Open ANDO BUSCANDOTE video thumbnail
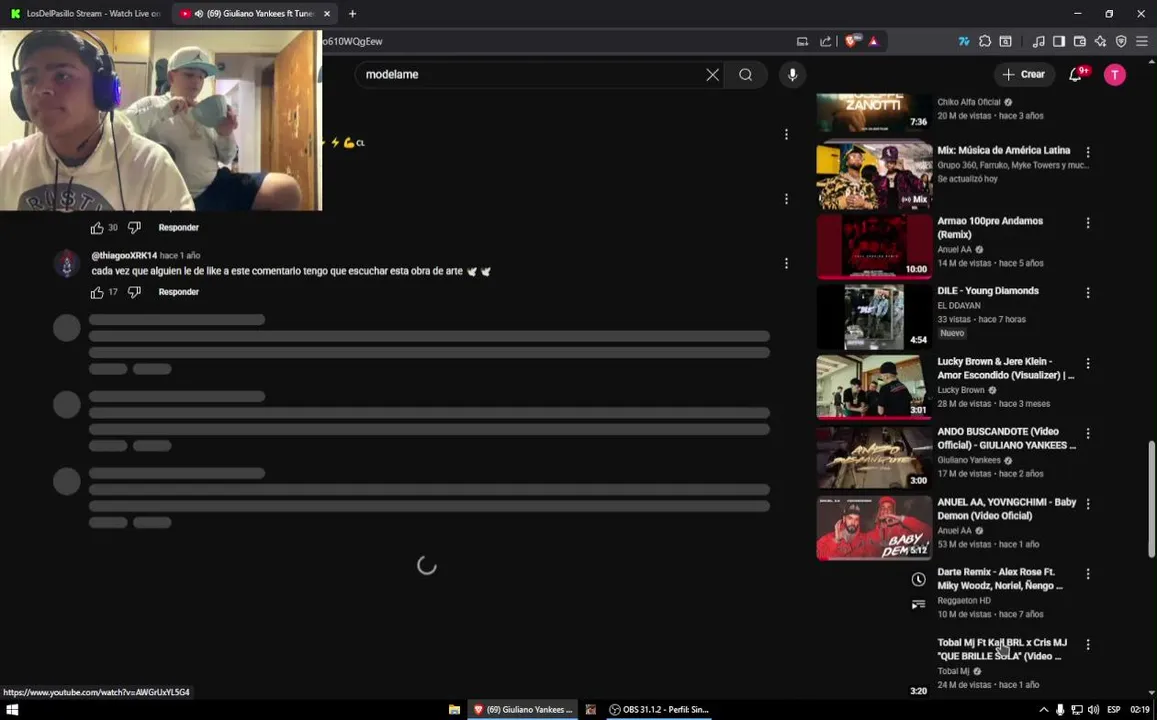Screen dimensions: 1157x720 coord(874,457)
